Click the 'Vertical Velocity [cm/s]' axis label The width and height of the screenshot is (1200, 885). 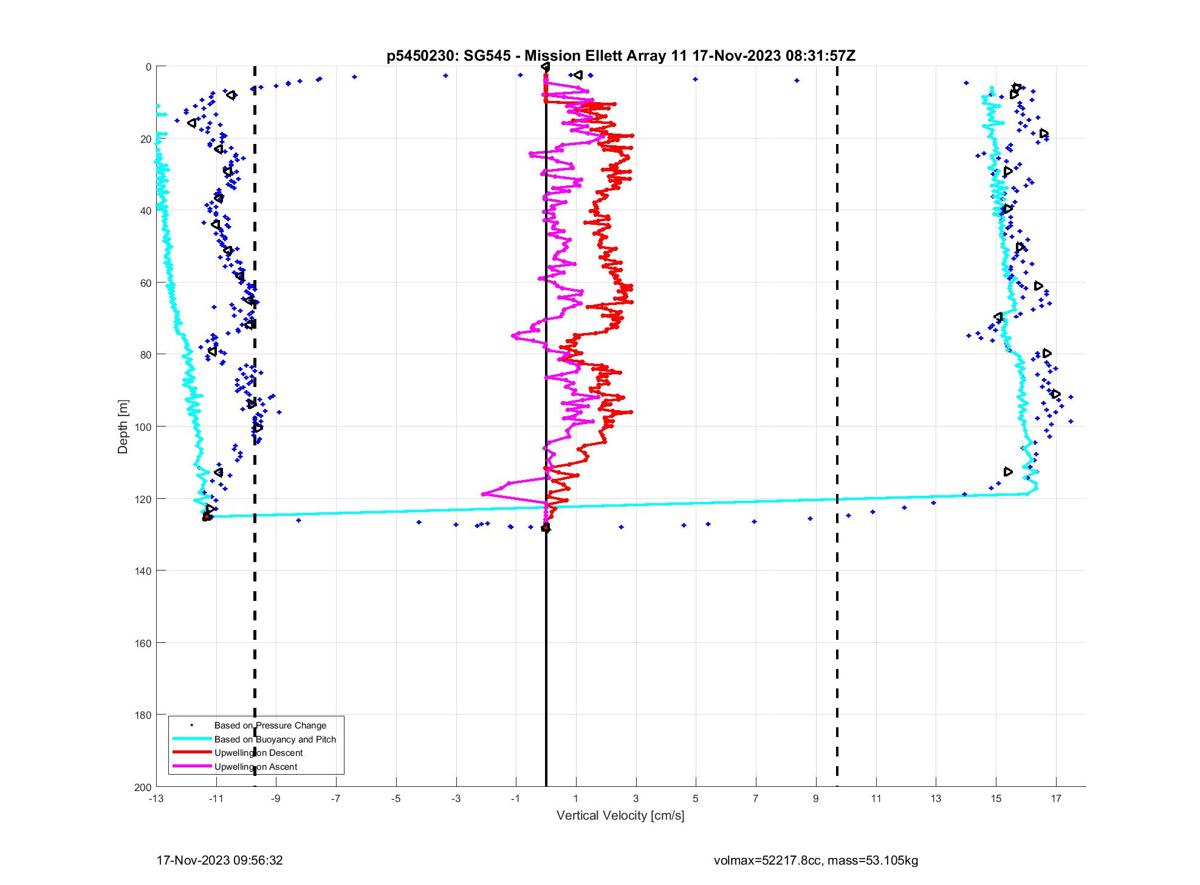click(x=620, y=816)
